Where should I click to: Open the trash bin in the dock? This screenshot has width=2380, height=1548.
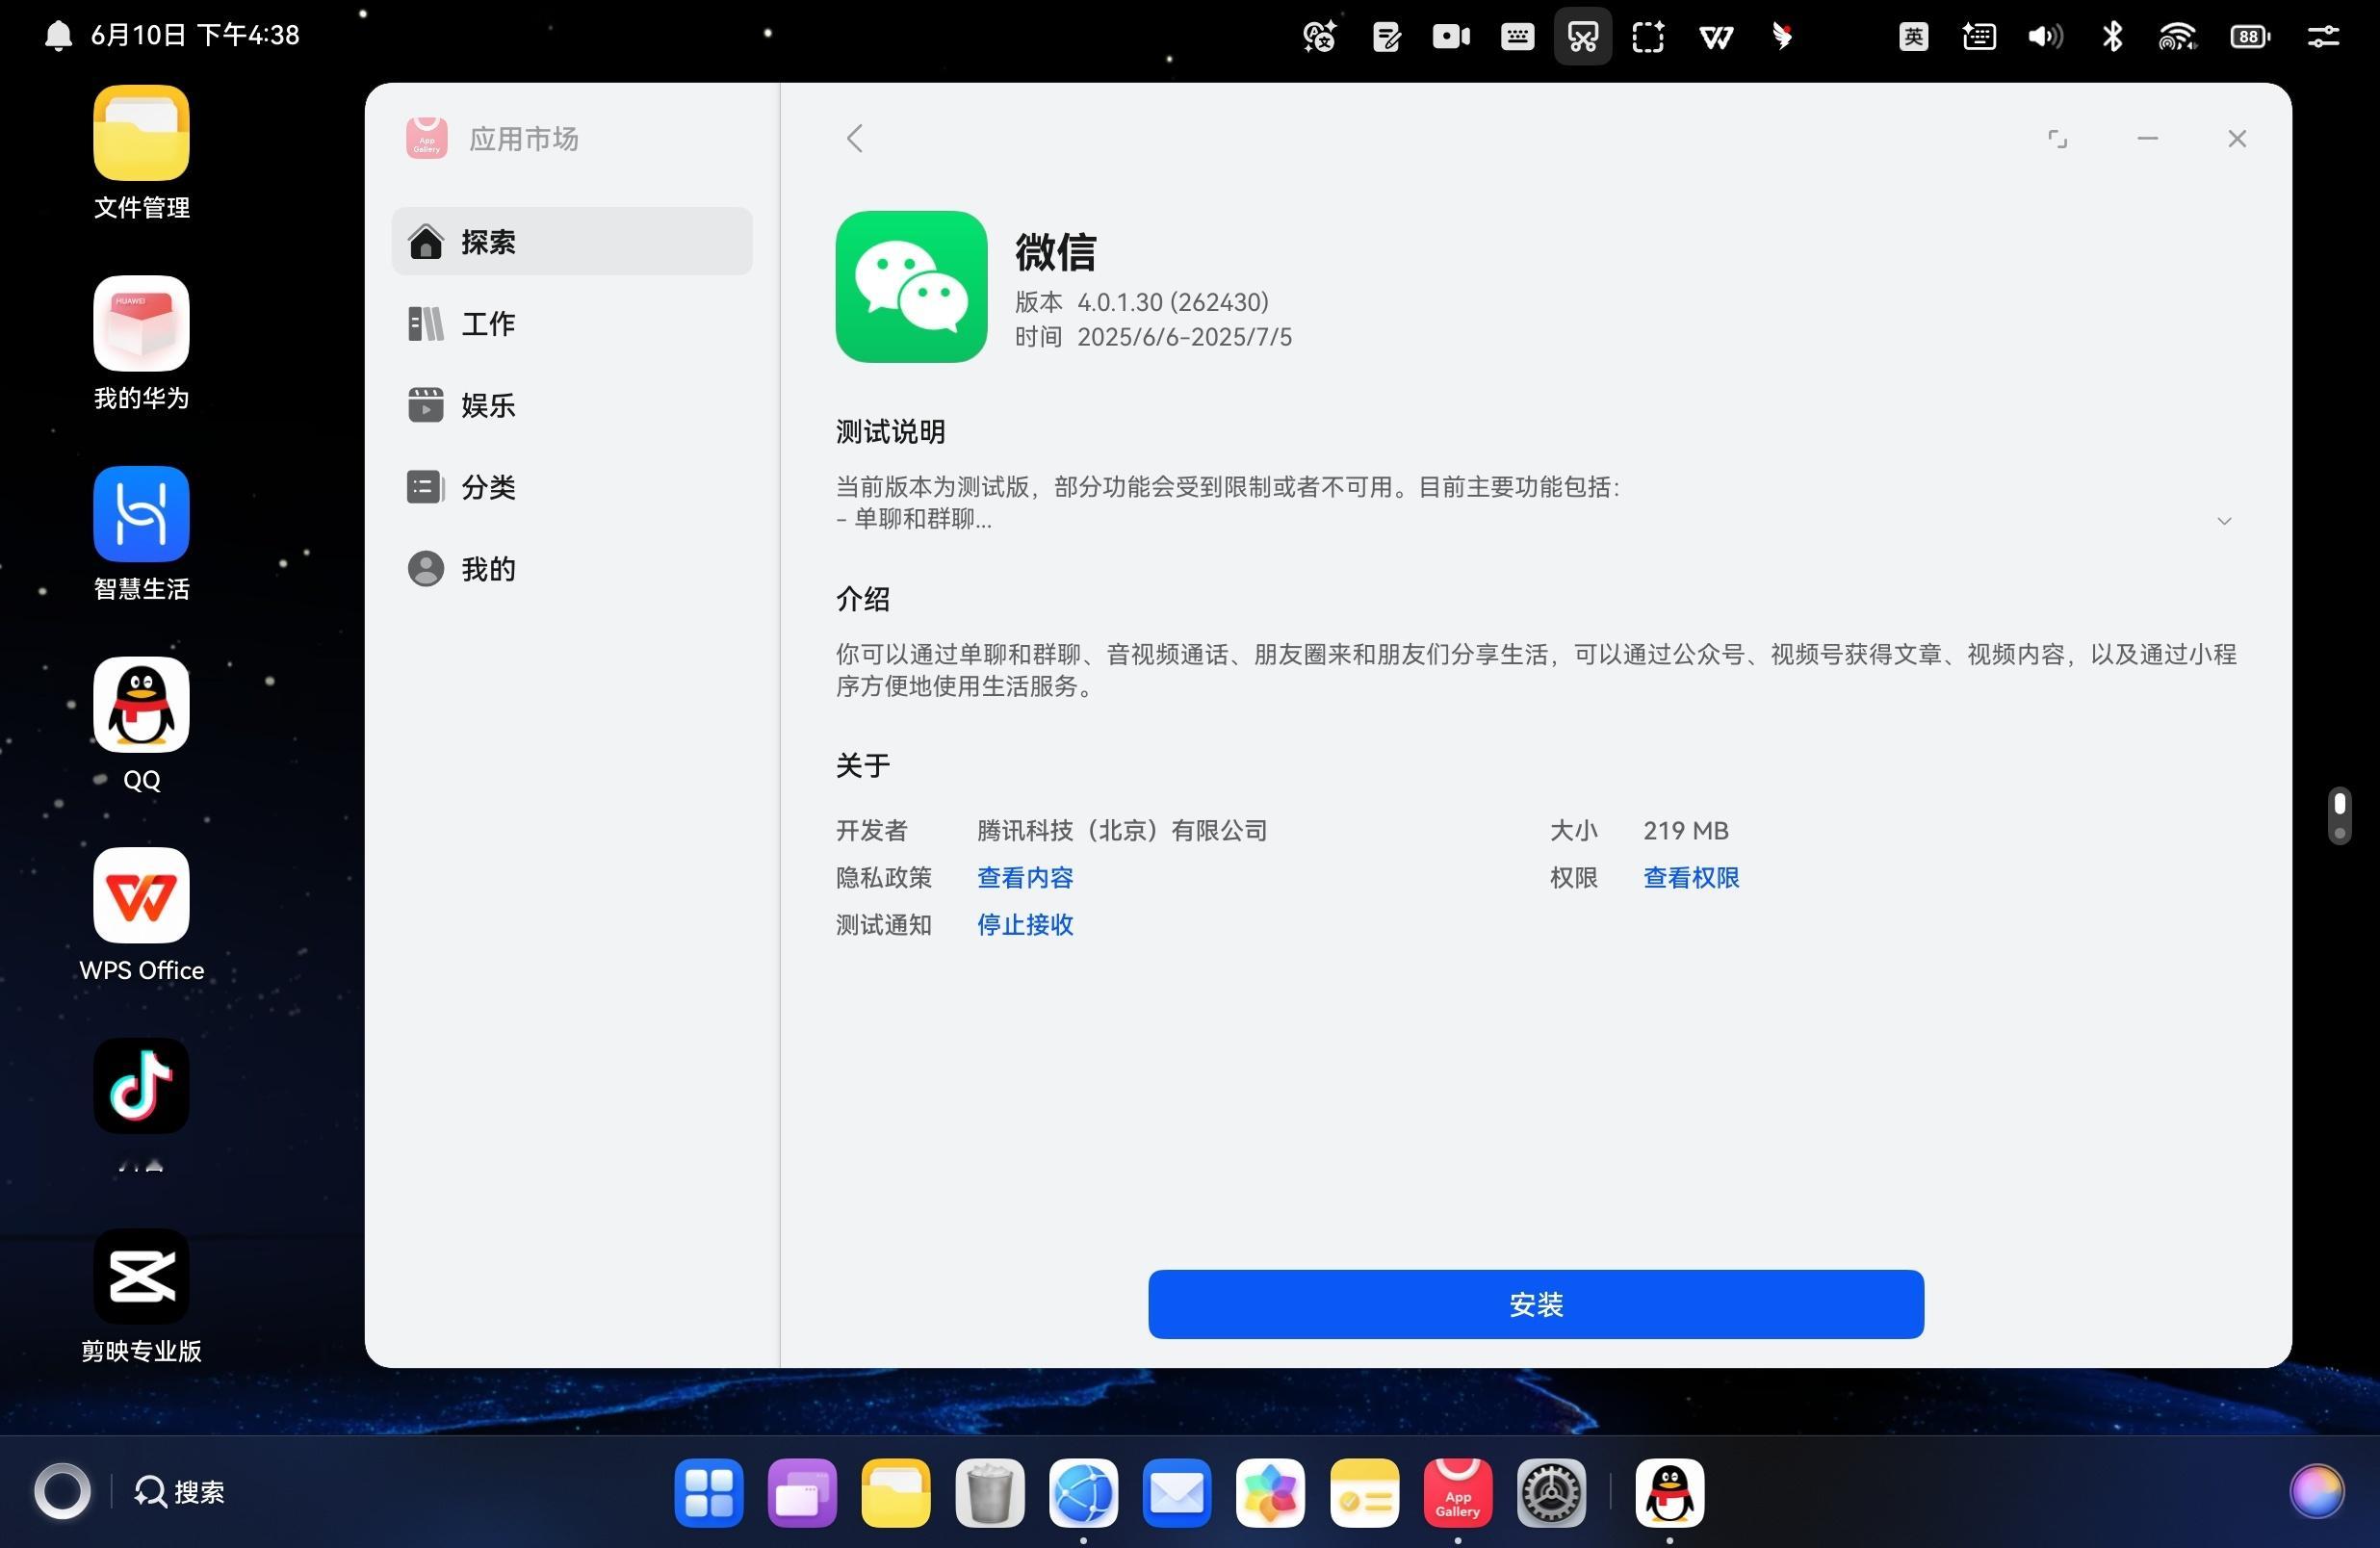coord(989,1492)
